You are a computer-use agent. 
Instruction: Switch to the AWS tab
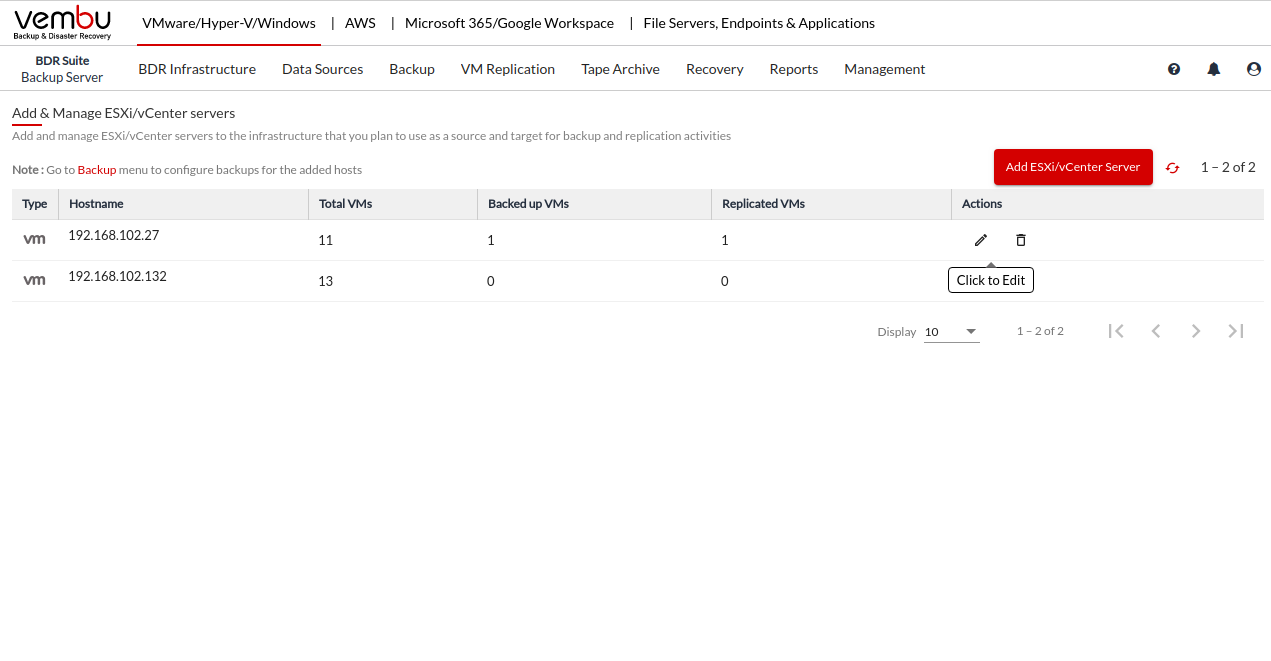click(360, 23)
